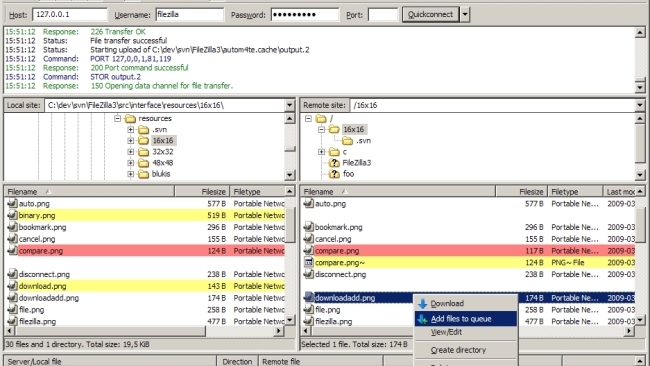Focus the Username input field
This screenshot has height=366, width=650.
click(189, 15)
